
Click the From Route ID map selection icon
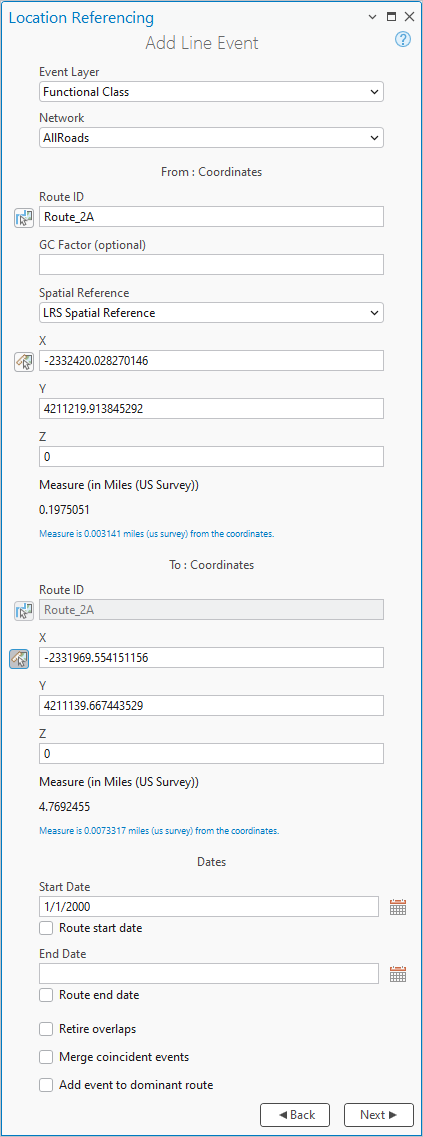point(24,217)
